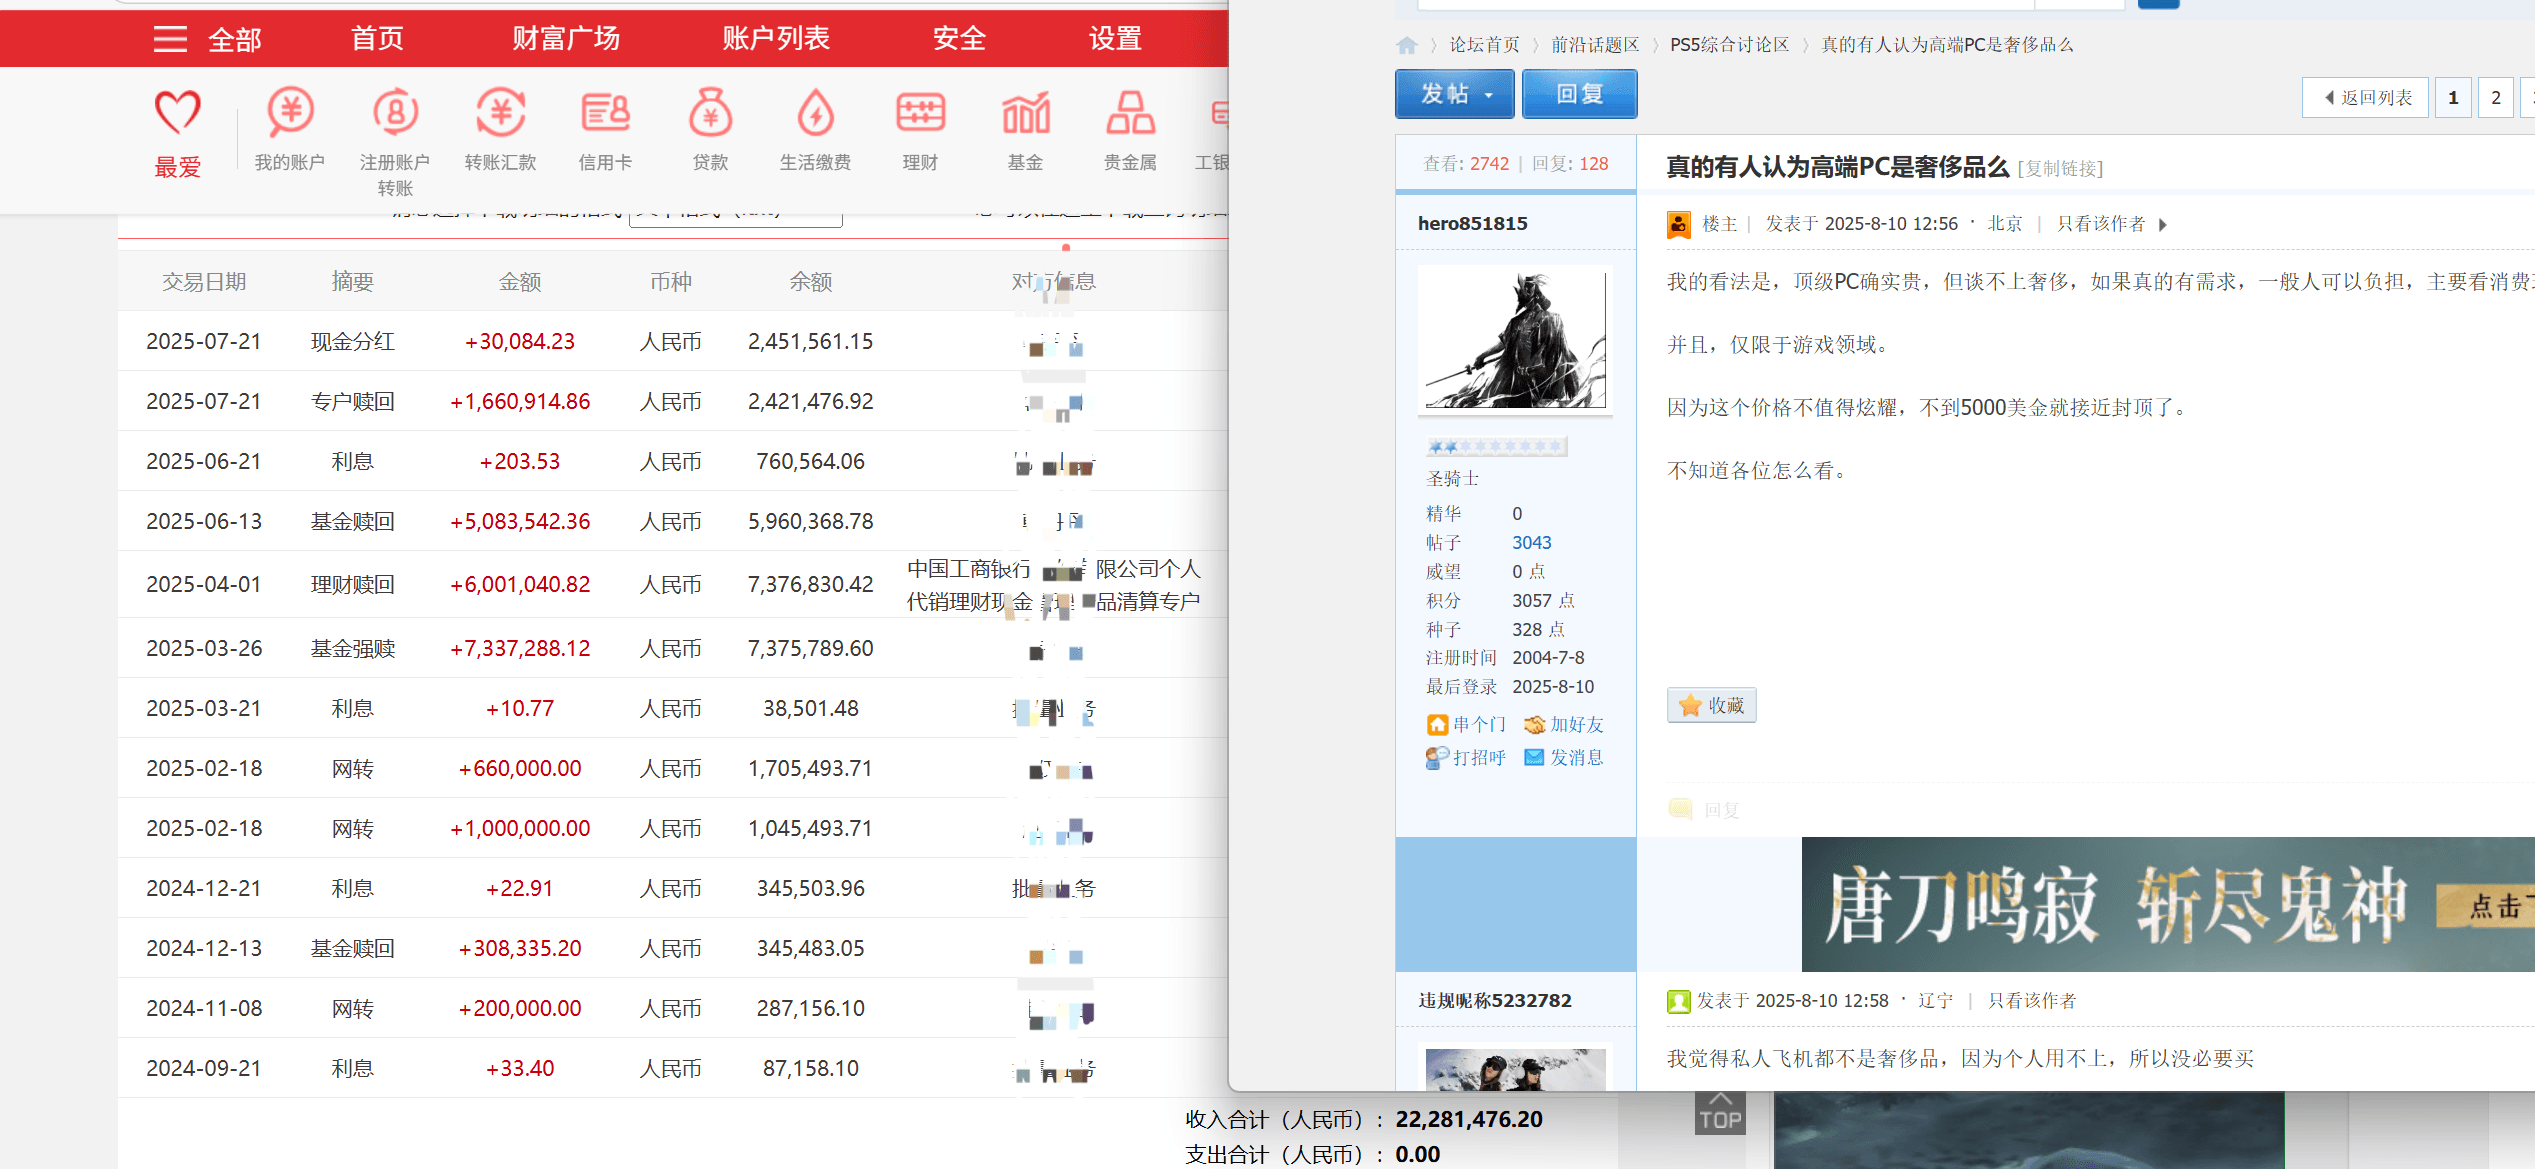Select the 理财 wealth icon
Screen dimensions: 2535x1169
click(x=920, y=113)
